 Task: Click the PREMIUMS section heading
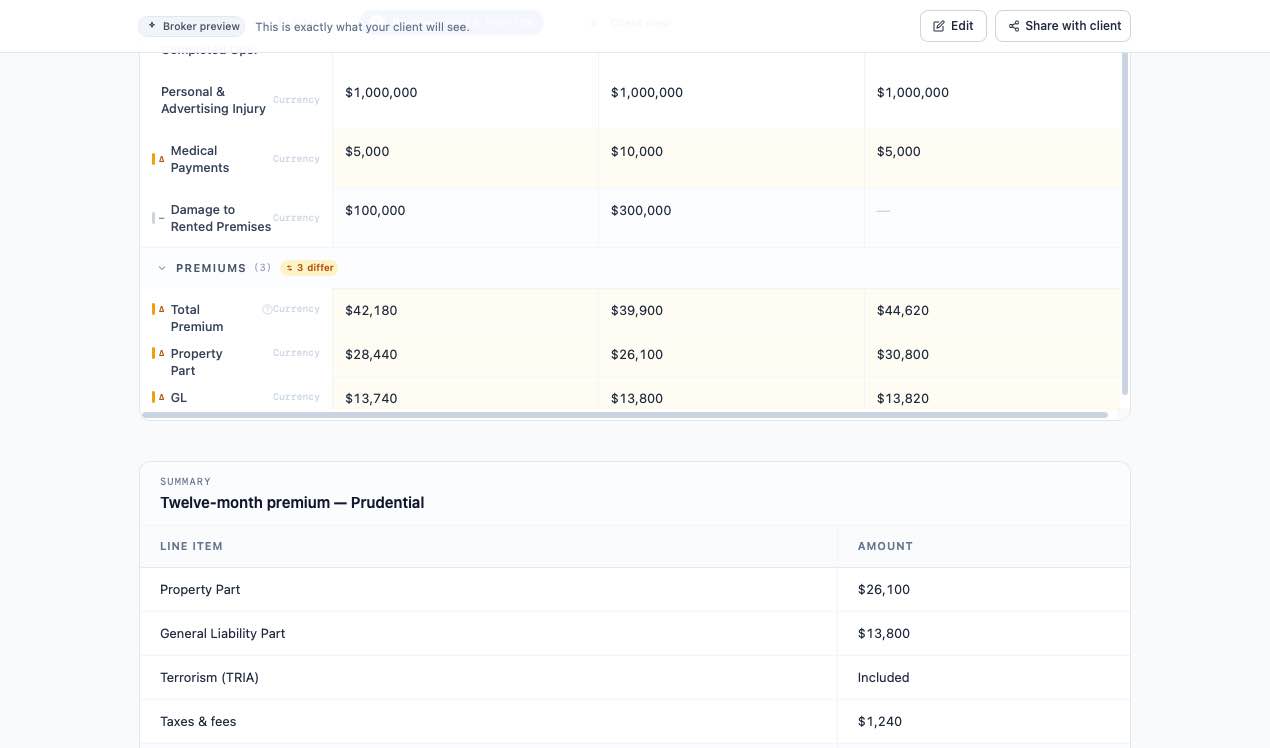coord(211,268)
